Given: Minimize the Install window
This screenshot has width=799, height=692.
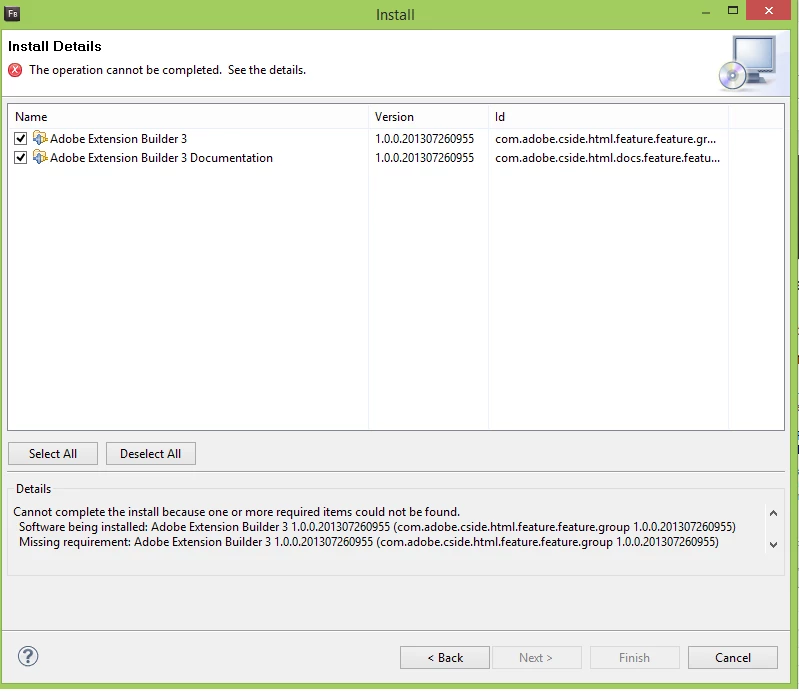Looking at the screenshot, I should [706, 12].
